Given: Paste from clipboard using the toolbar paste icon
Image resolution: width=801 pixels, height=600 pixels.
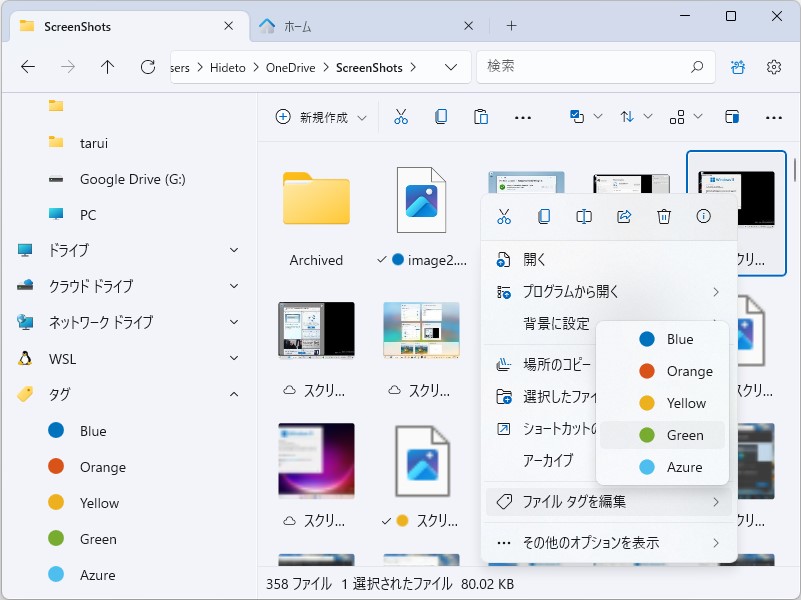Looking at the screenshot, I should [x=480, y=117].
